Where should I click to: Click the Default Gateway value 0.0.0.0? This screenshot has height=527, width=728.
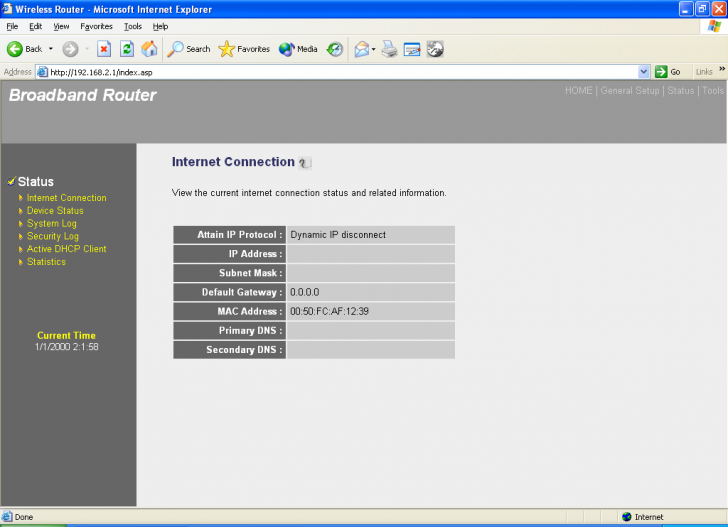305,293
